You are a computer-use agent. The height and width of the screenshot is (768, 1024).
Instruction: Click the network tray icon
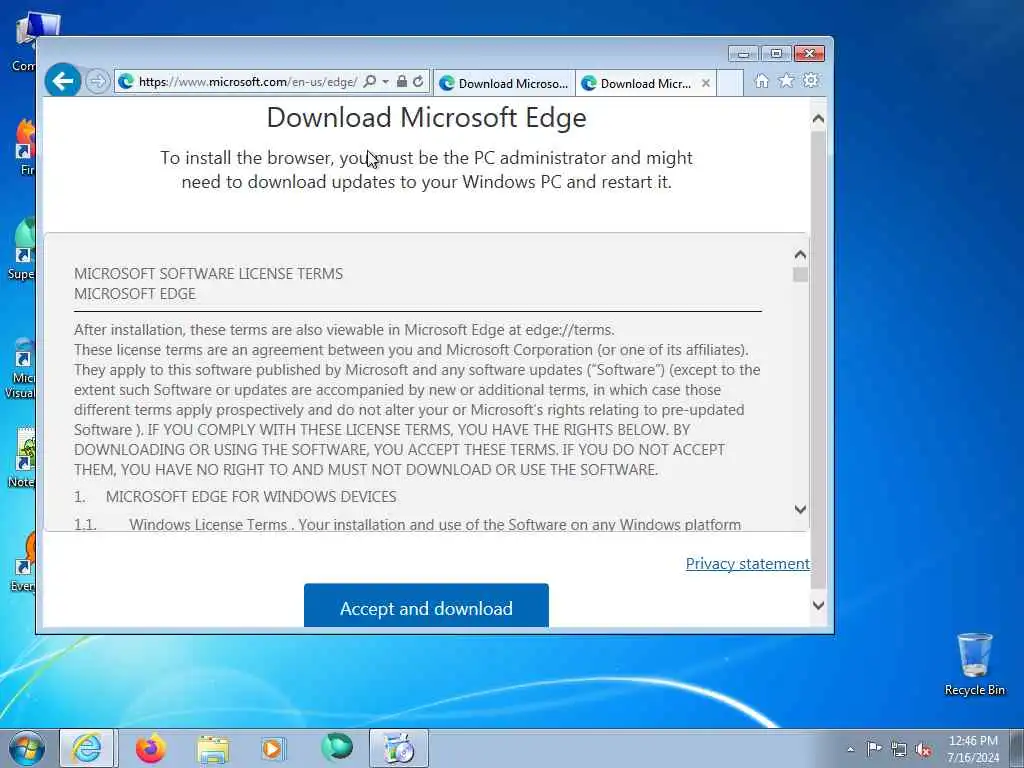pyautogui.click(x=899, y=750)
